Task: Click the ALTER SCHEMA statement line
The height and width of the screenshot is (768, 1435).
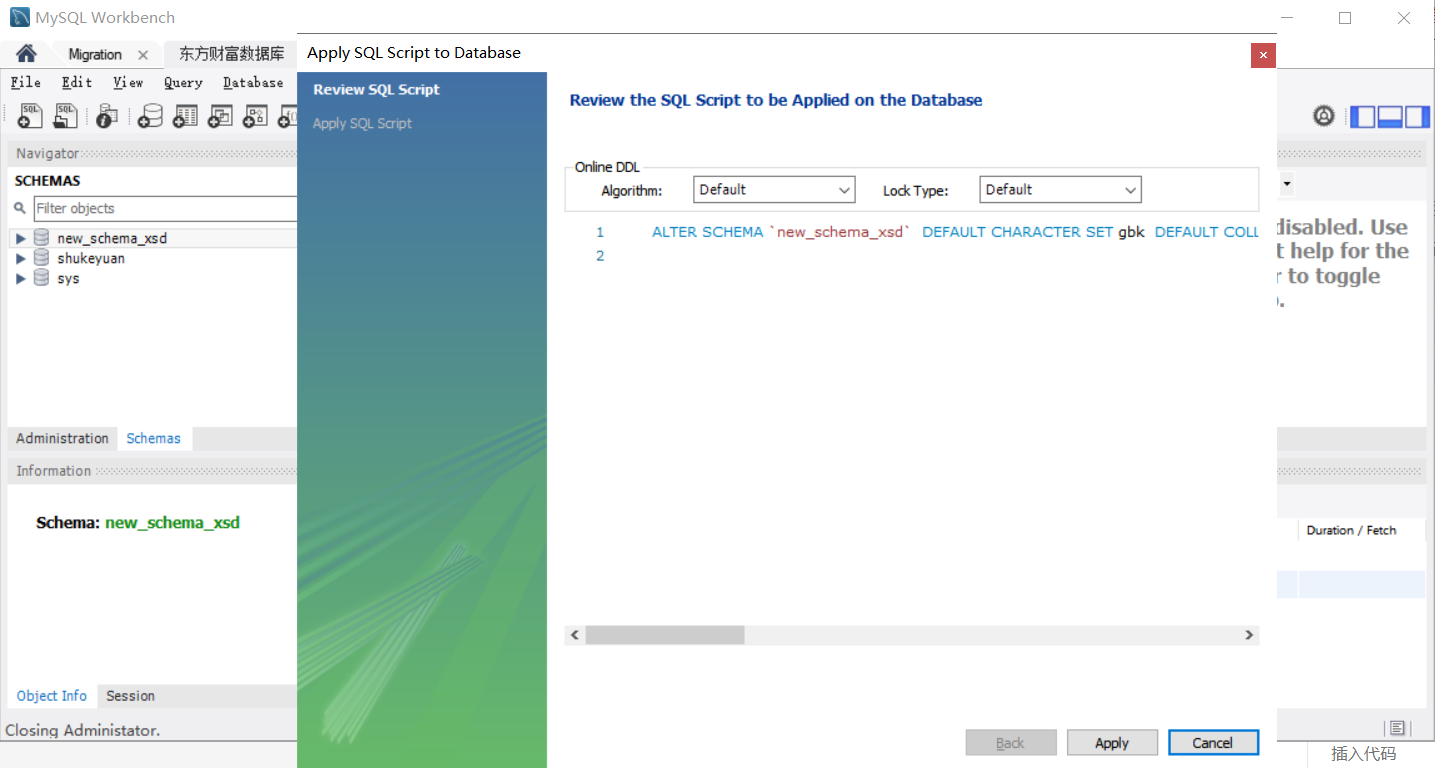Action: 955,231
